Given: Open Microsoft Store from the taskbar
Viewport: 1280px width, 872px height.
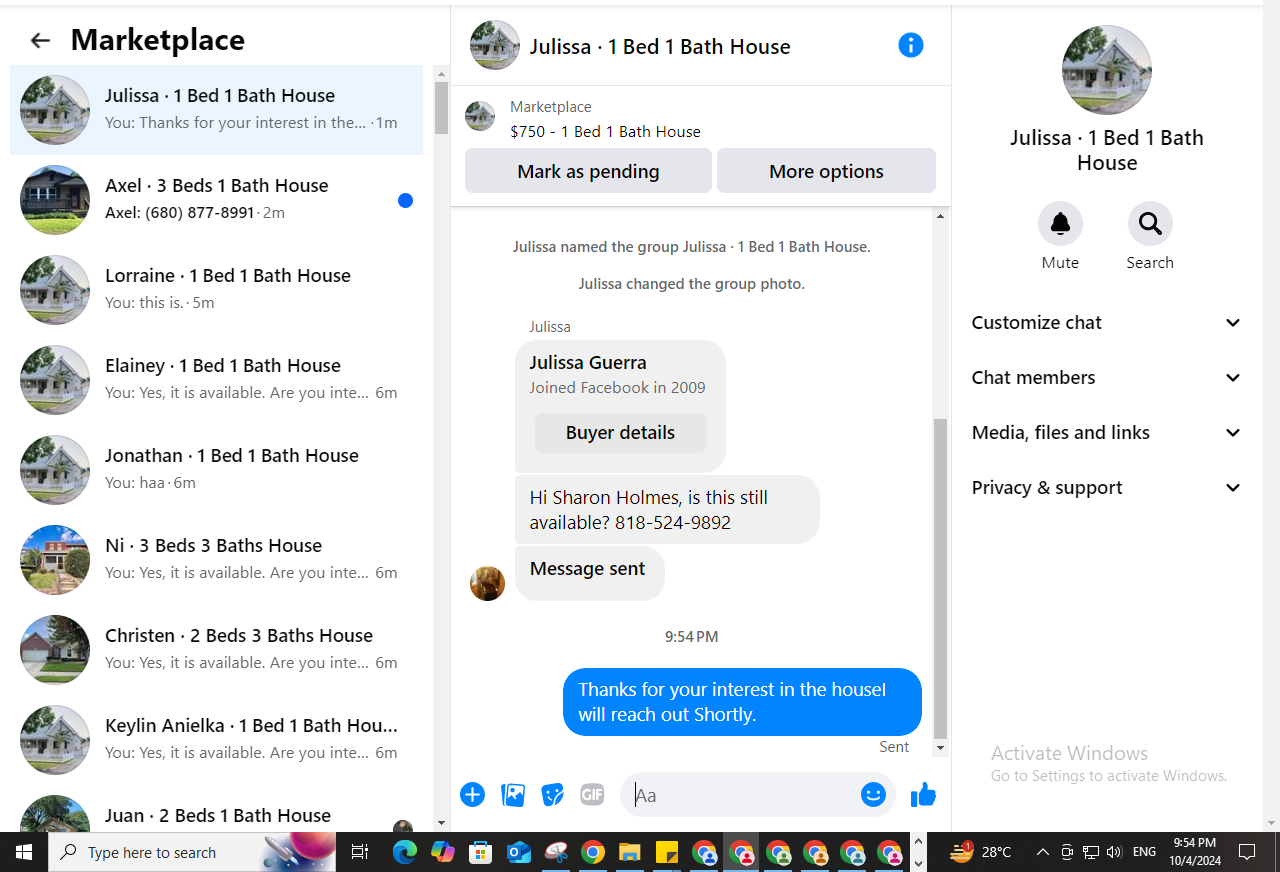Looking at the screenshot, I should point(481,852).
